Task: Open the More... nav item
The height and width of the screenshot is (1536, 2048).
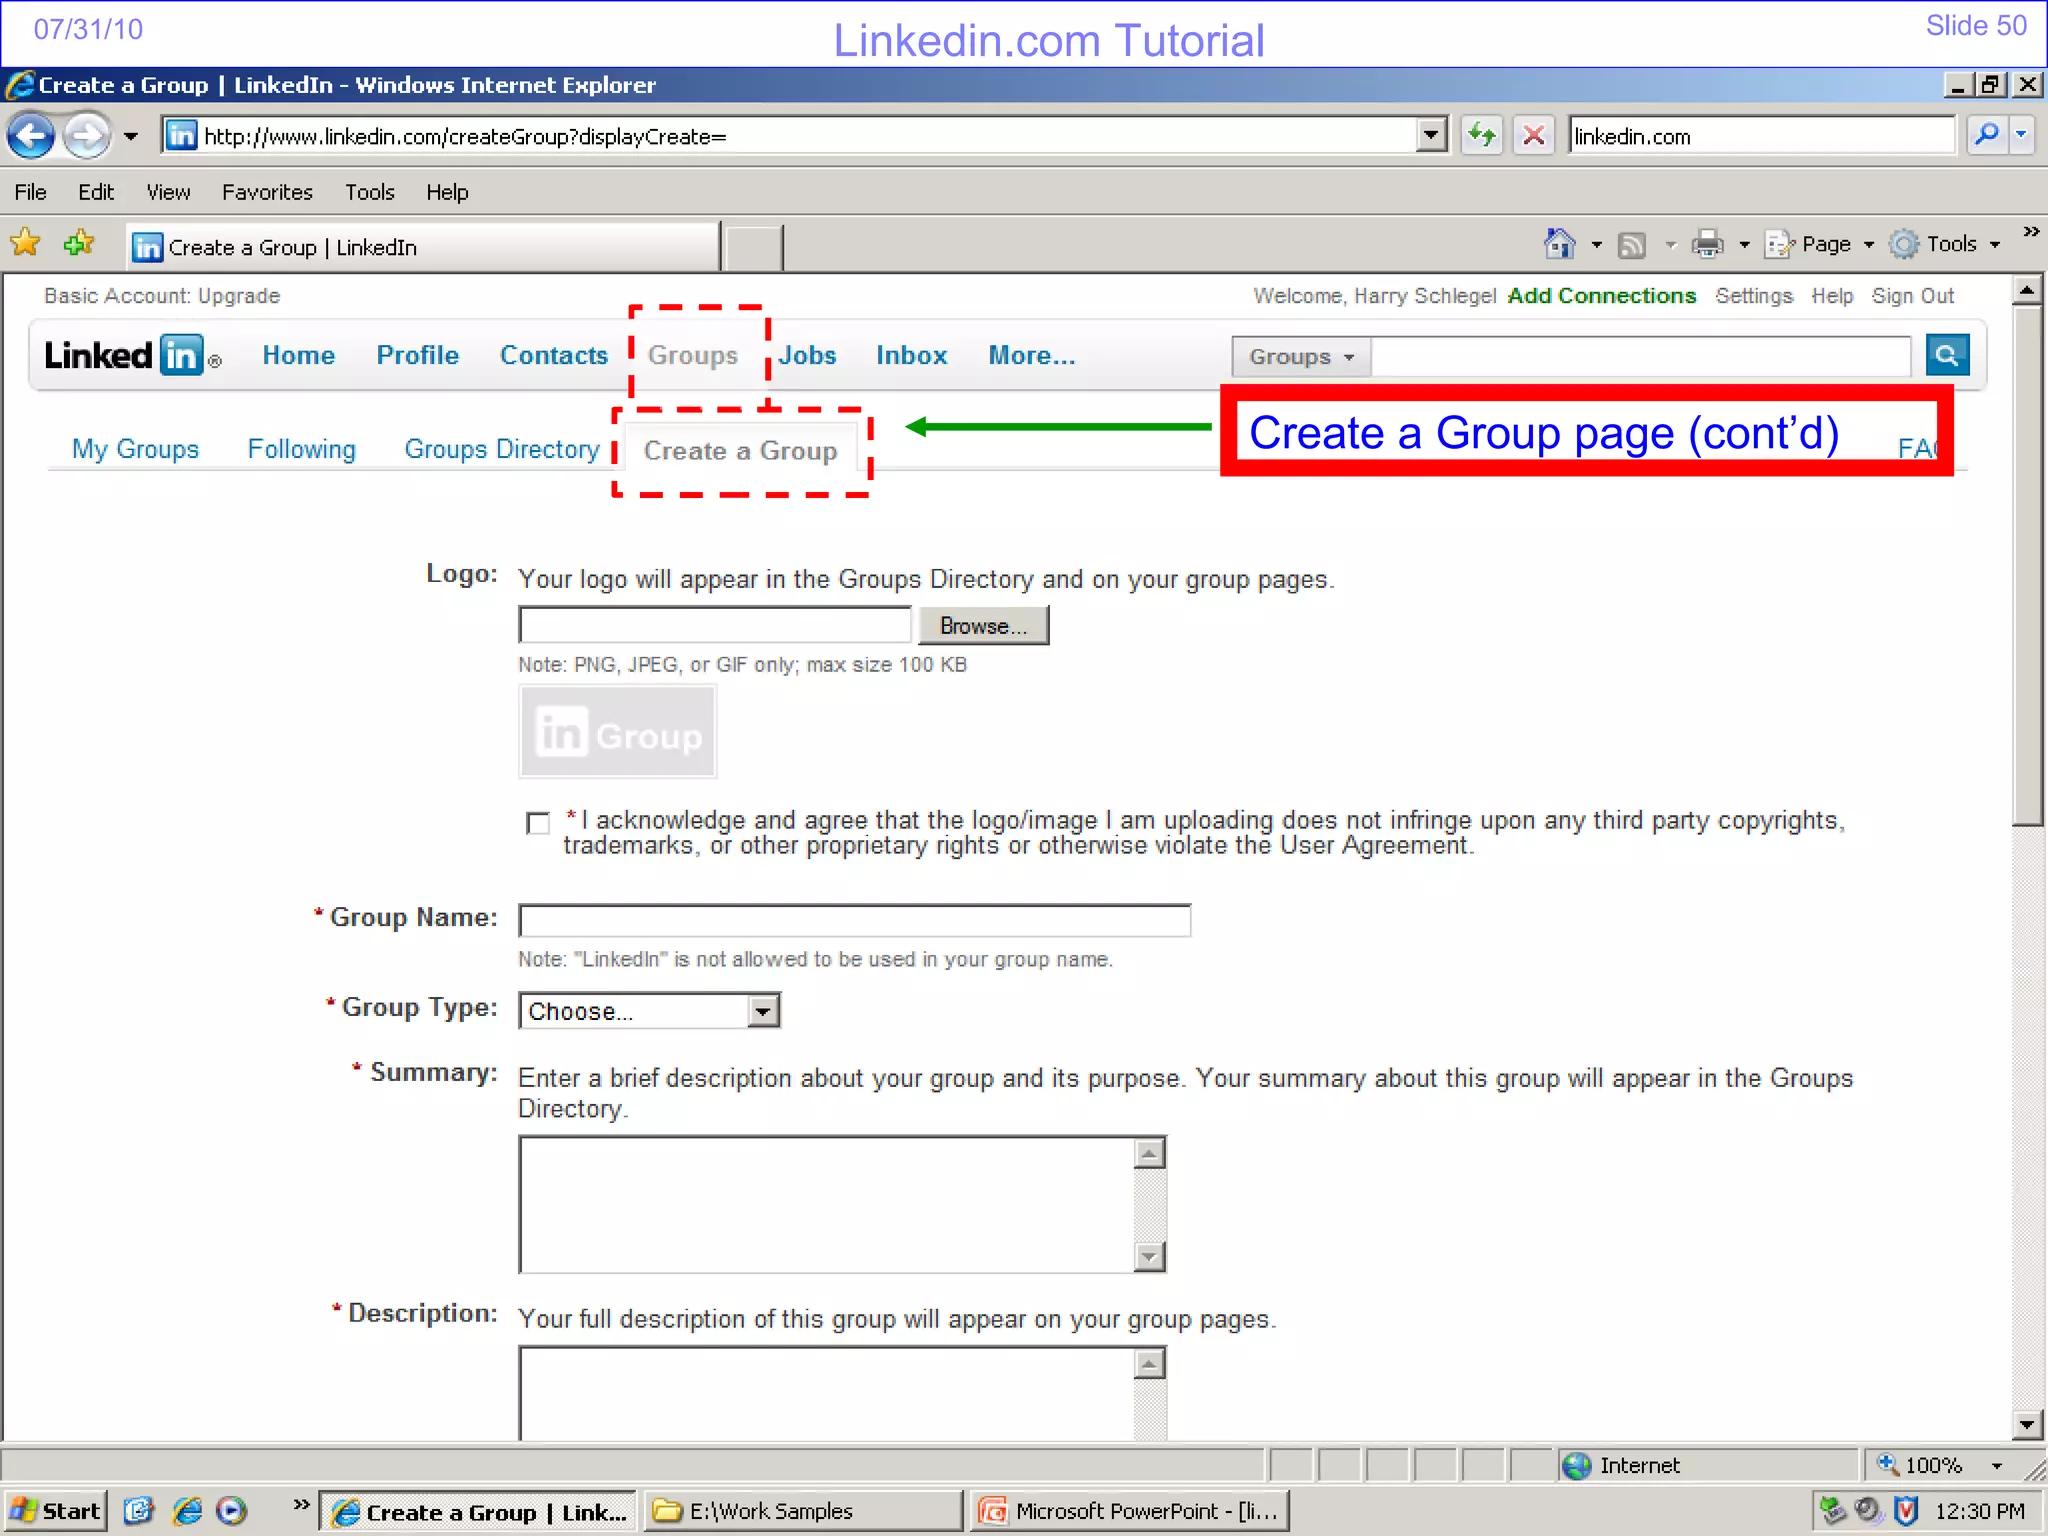Action: click(x=1032, y=355)
